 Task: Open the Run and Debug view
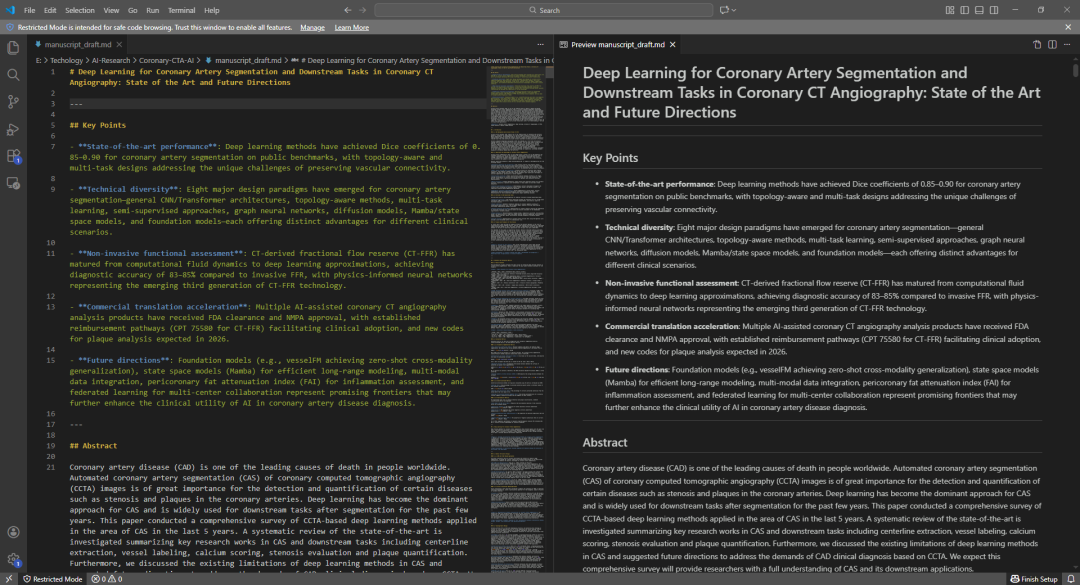click(13, 129)
